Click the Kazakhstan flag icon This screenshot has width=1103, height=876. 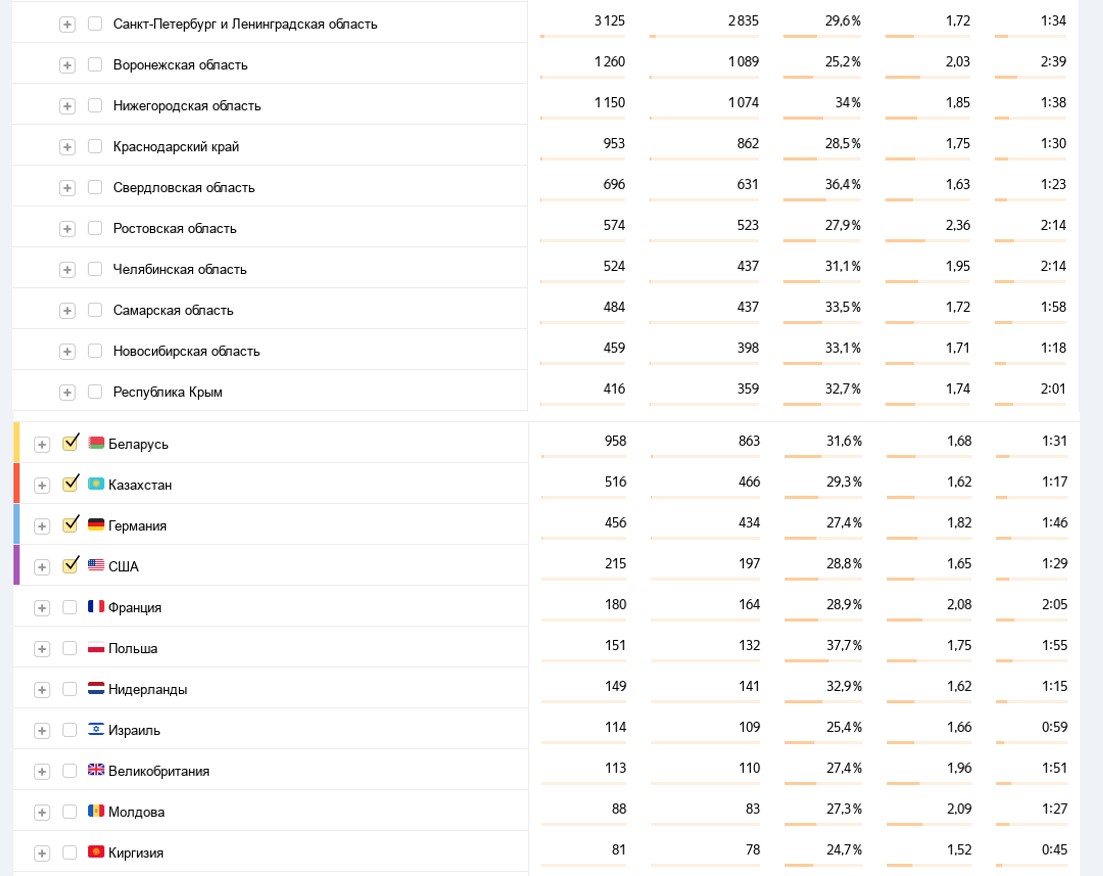click(x=96, y=484)
